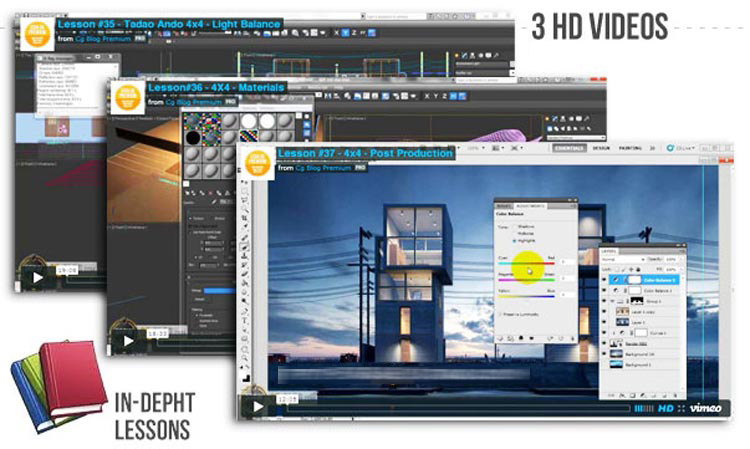This screenshot has height=449, width=750.
Task: Click the X axis button in the Lesson #36 toolbar
Action: click(x=427, y=96)
